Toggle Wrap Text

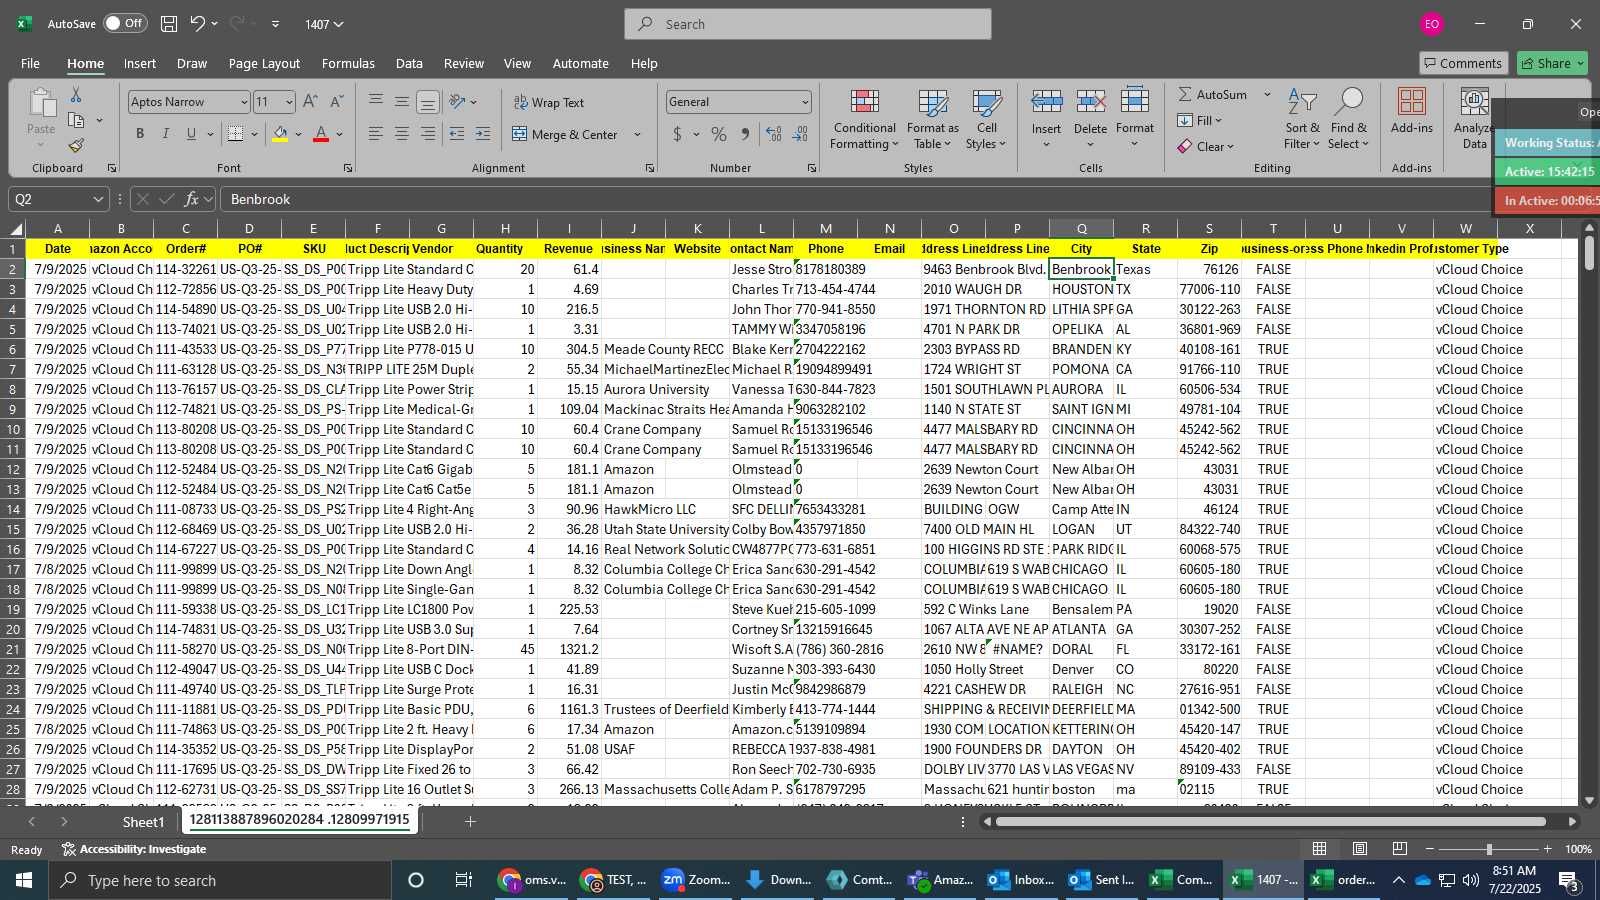click(549, 102)
